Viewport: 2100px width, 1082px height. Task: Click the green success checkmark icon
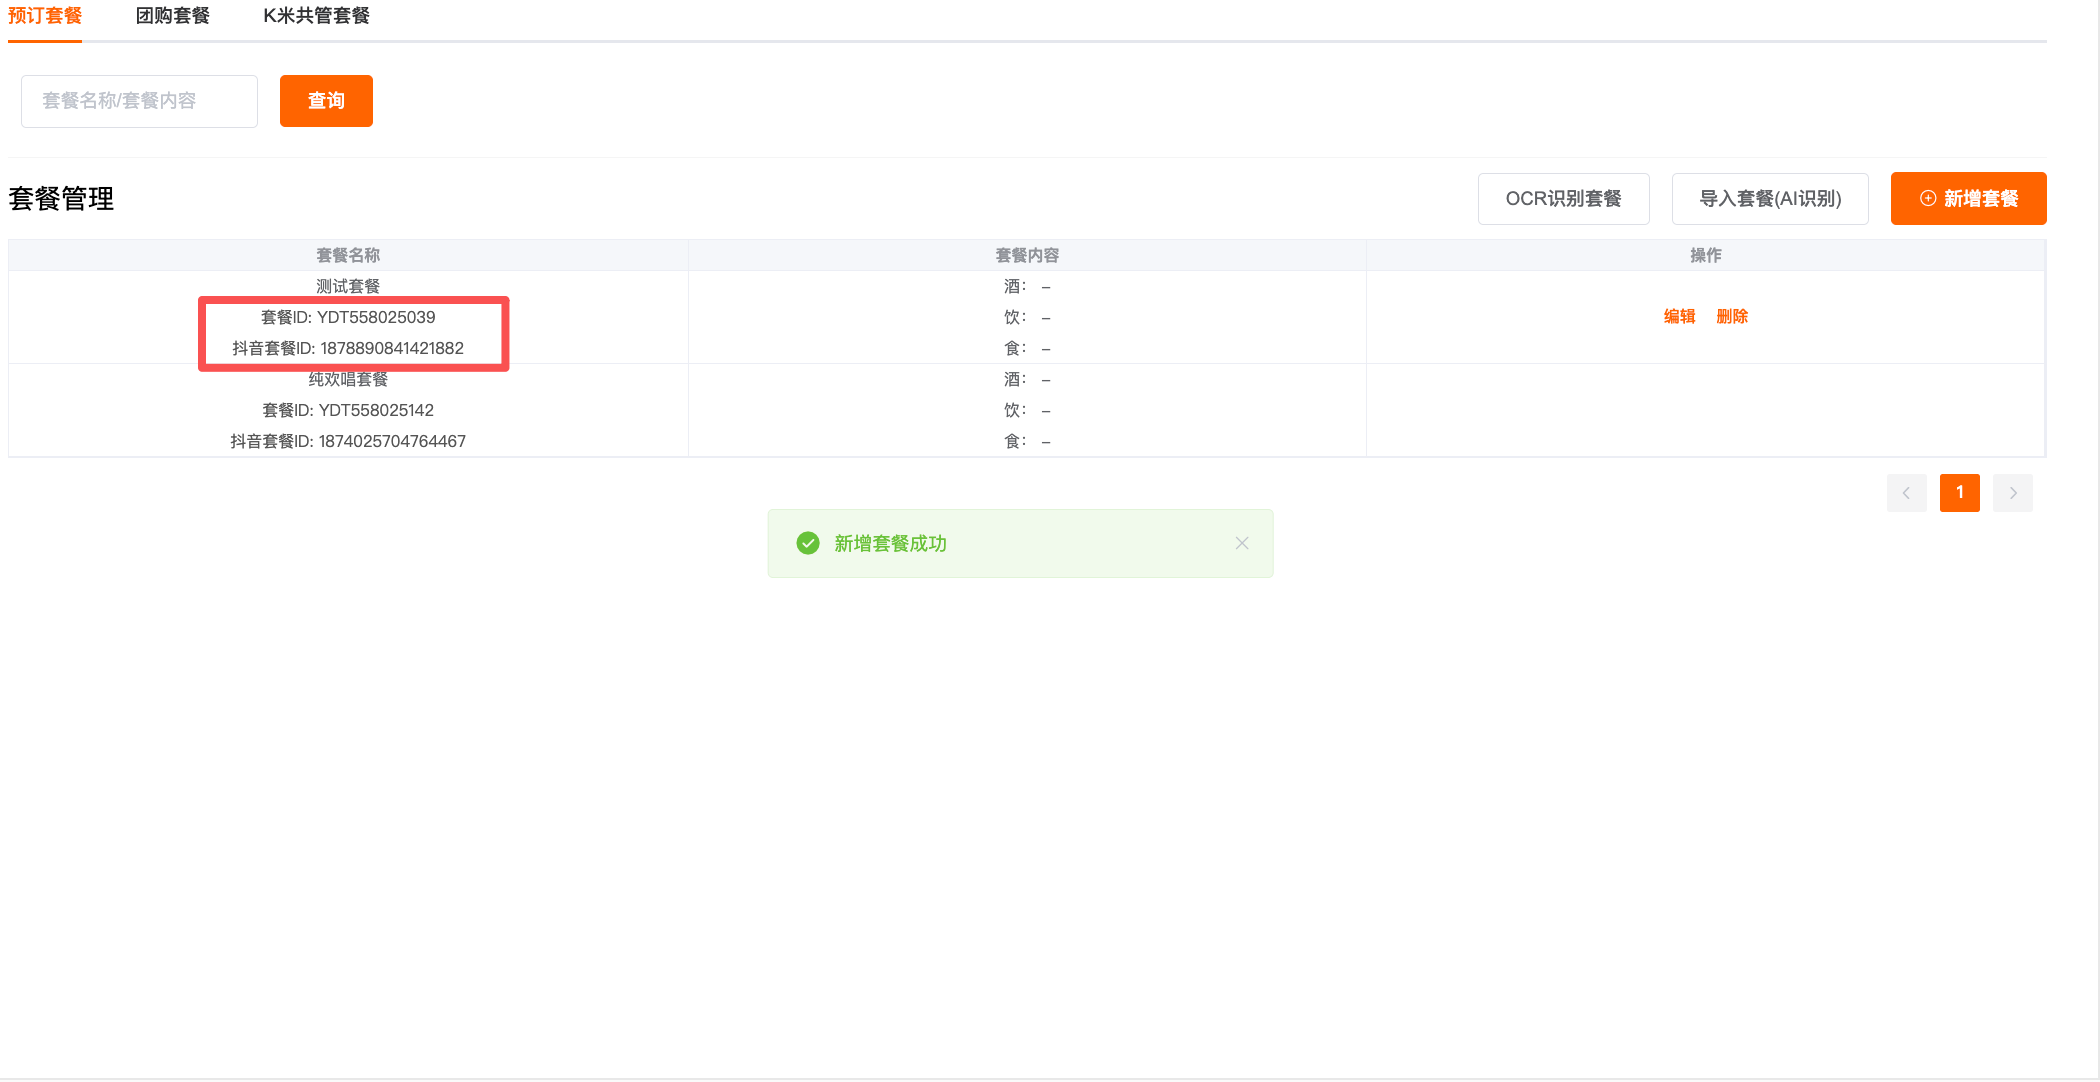(x=808, y=543)
